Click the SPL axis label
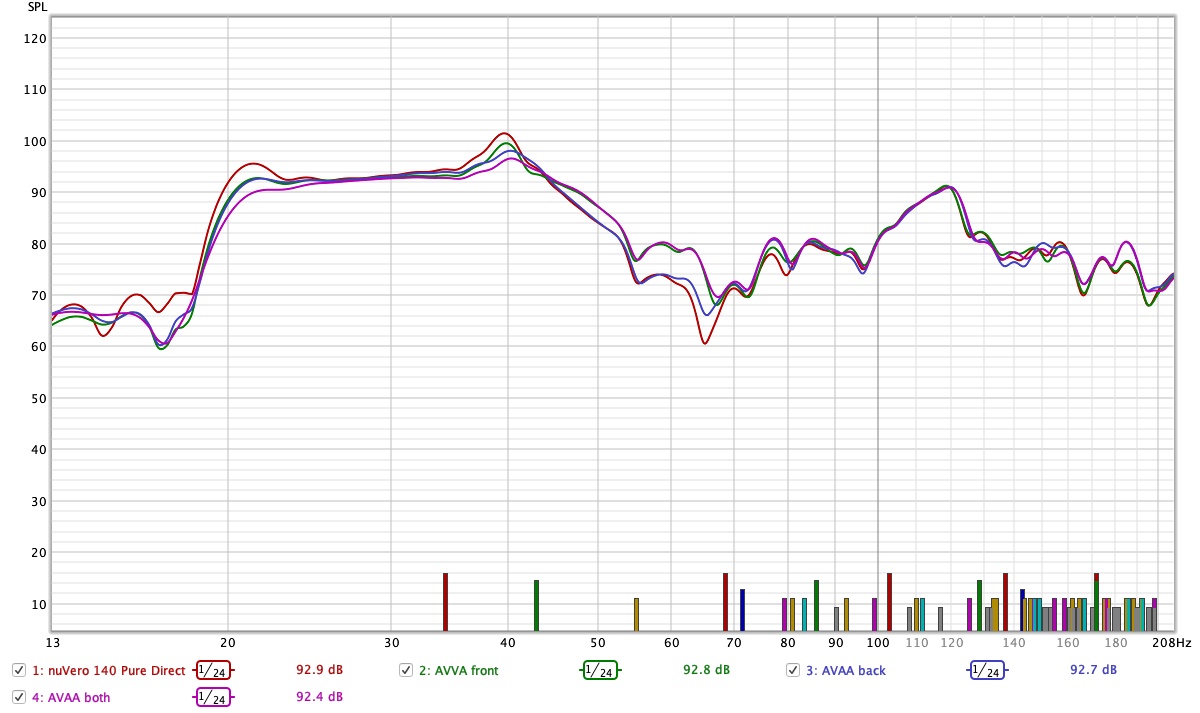Screen dimensions: 1200x713 pos(36,7)
